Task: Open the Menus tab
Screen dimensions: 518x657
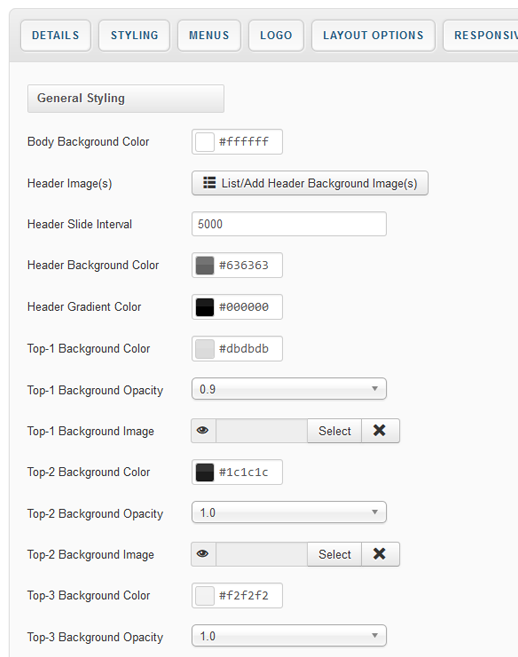Action: 209,35
